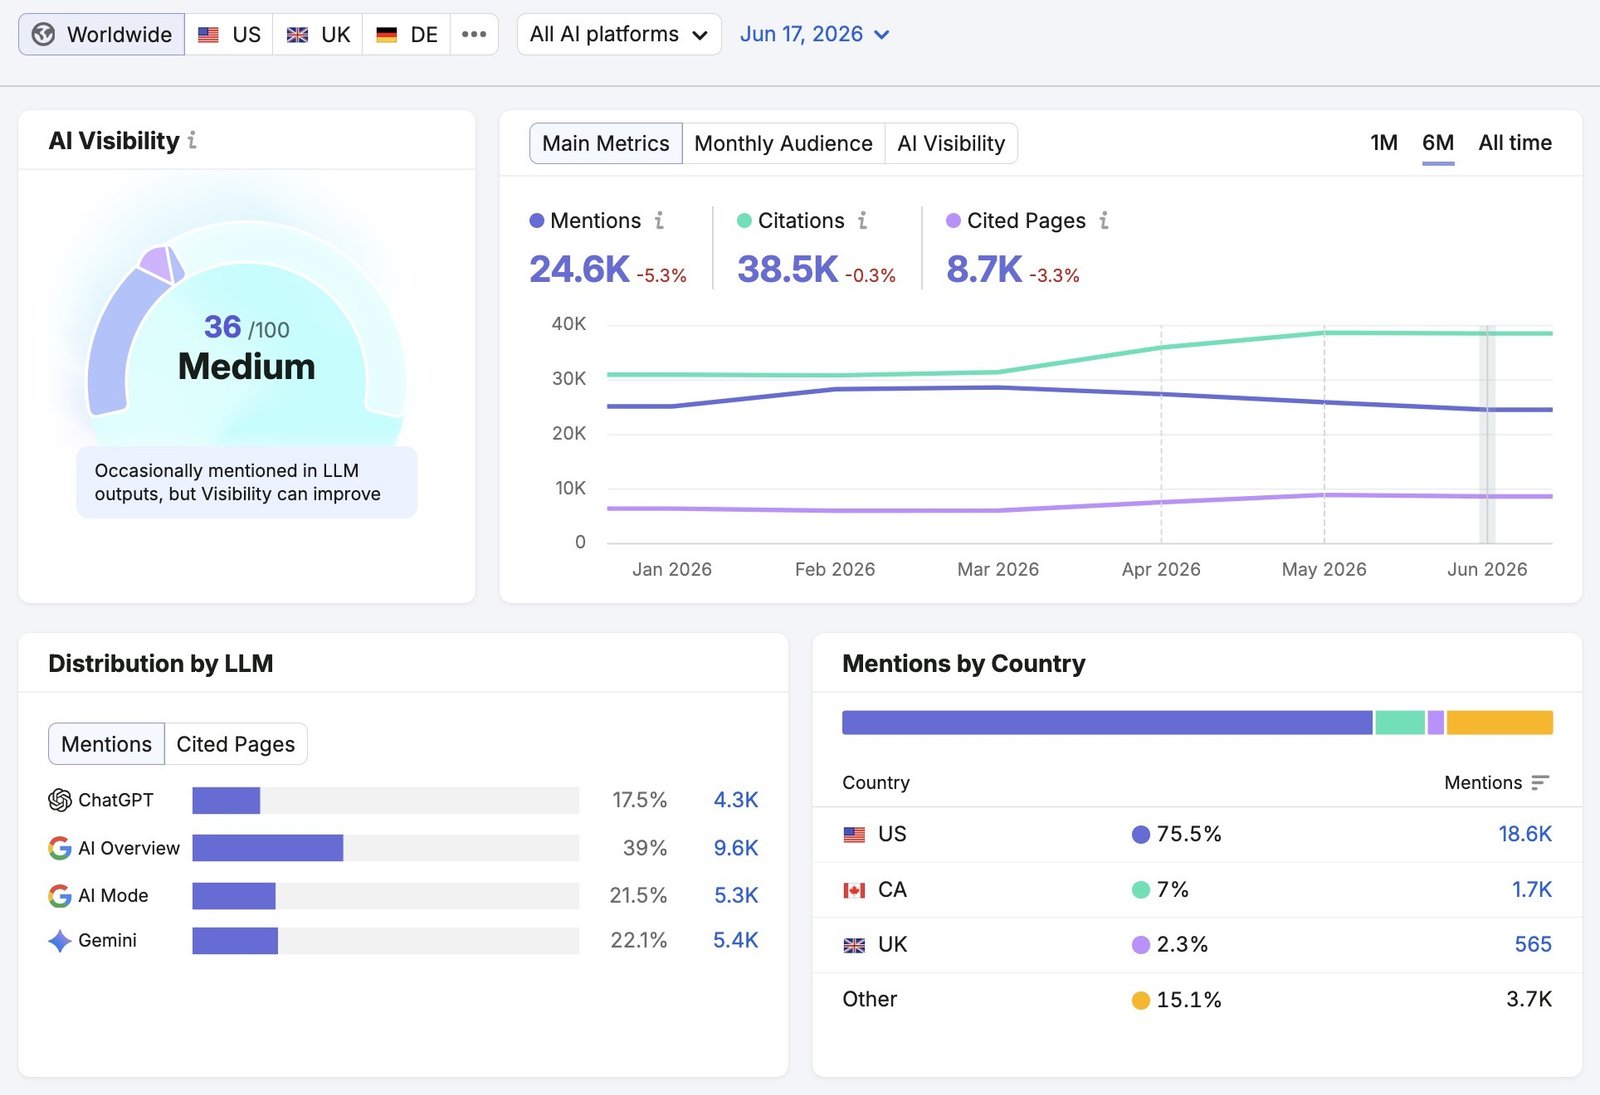
Task: Open the 5.3K AI Mode mentions link
Action: pyautogui.click(x=736, y=896)
